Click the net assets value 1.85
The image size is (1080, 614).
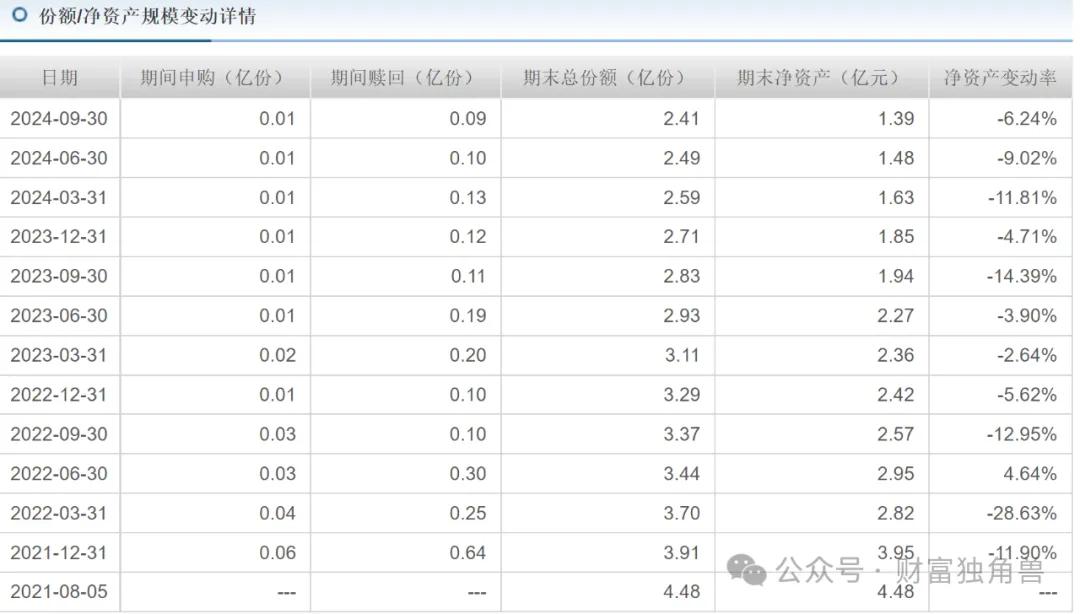point(896,236)
